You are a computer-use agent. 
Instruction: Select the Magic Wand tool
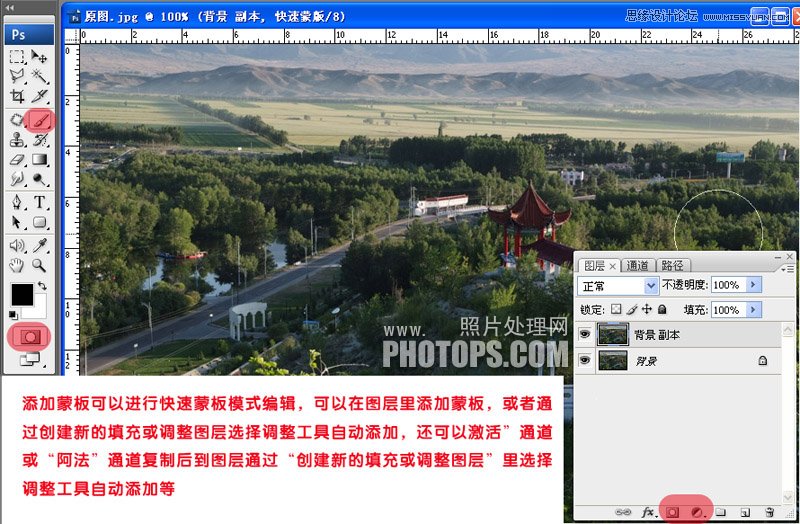click(x=39, y=76)
